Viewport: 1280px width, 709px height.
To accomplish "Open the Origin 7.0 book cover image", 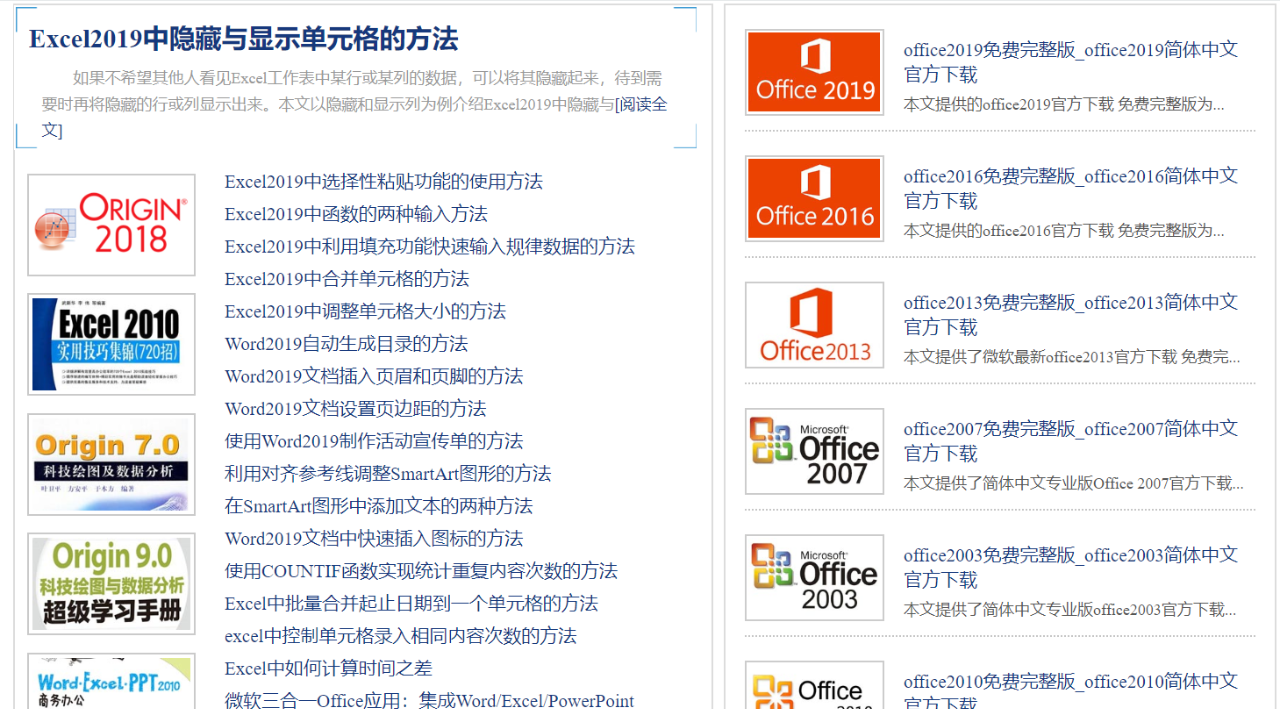I will pos(111,464).
